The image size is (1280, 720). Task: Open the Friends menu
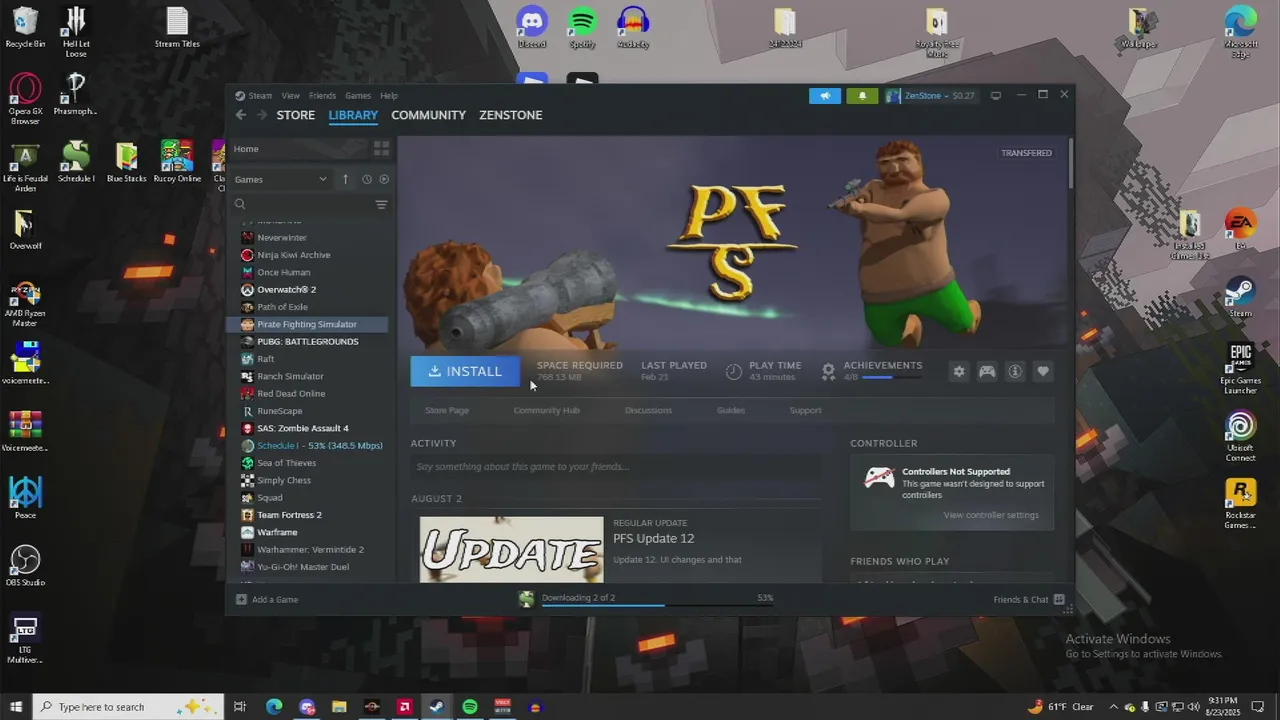[x=322, y=96]
